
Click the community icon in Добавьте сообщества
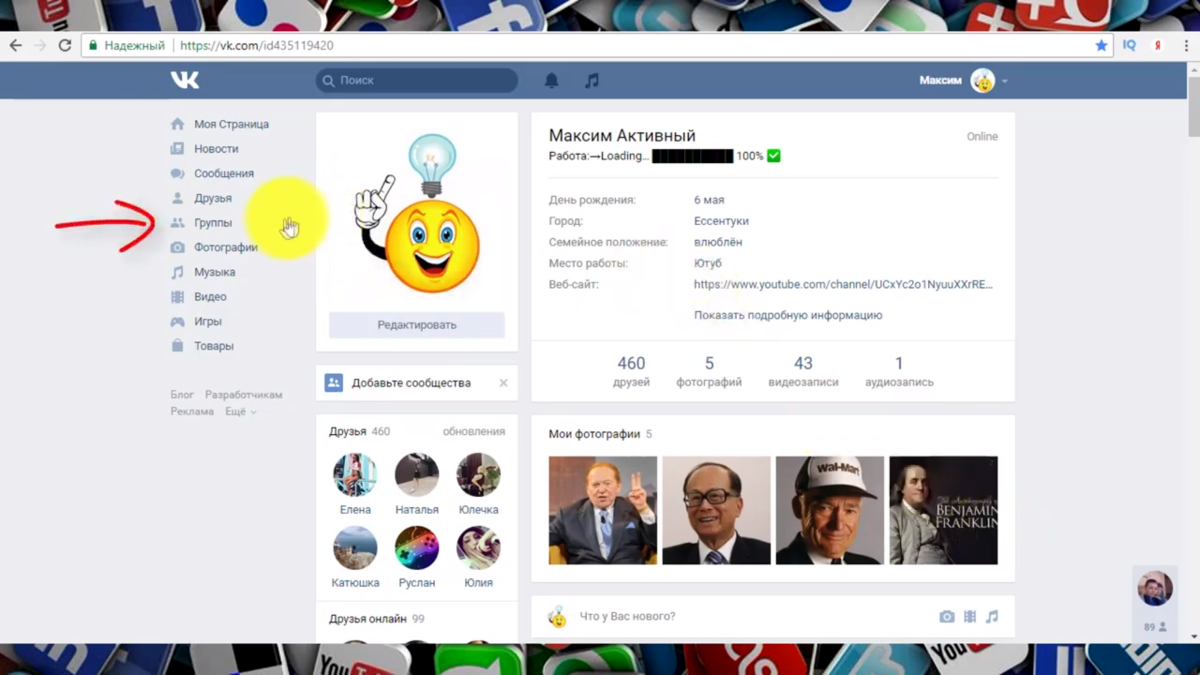tap(334, 383)
